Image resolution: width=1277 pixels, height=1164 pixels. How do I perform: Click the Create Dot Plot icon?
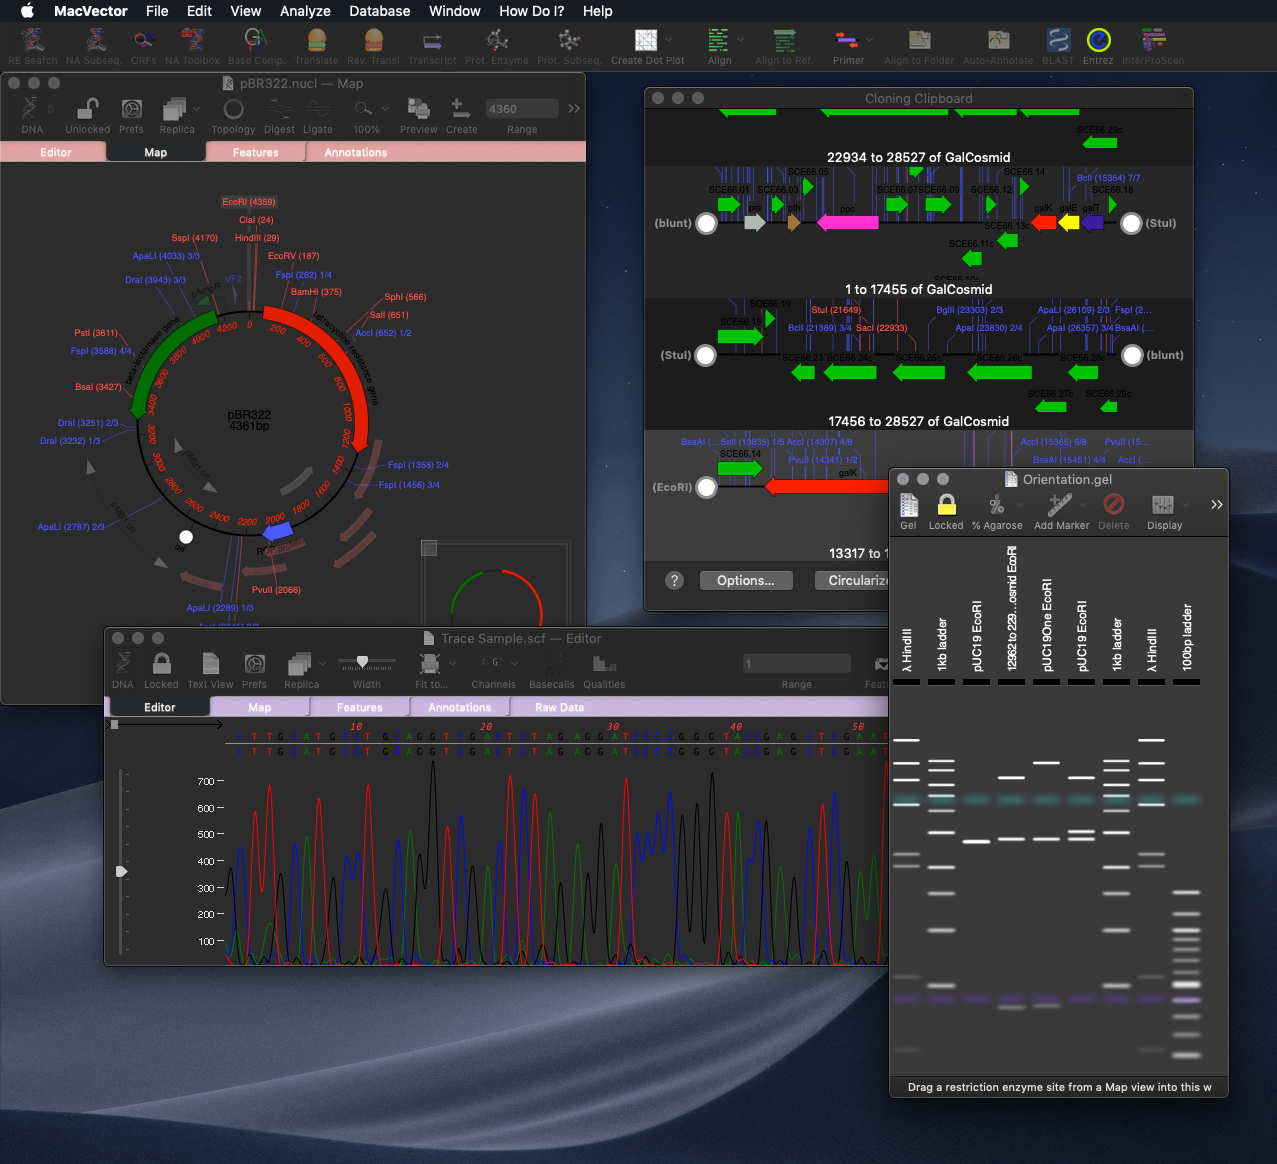click(647, 40)
